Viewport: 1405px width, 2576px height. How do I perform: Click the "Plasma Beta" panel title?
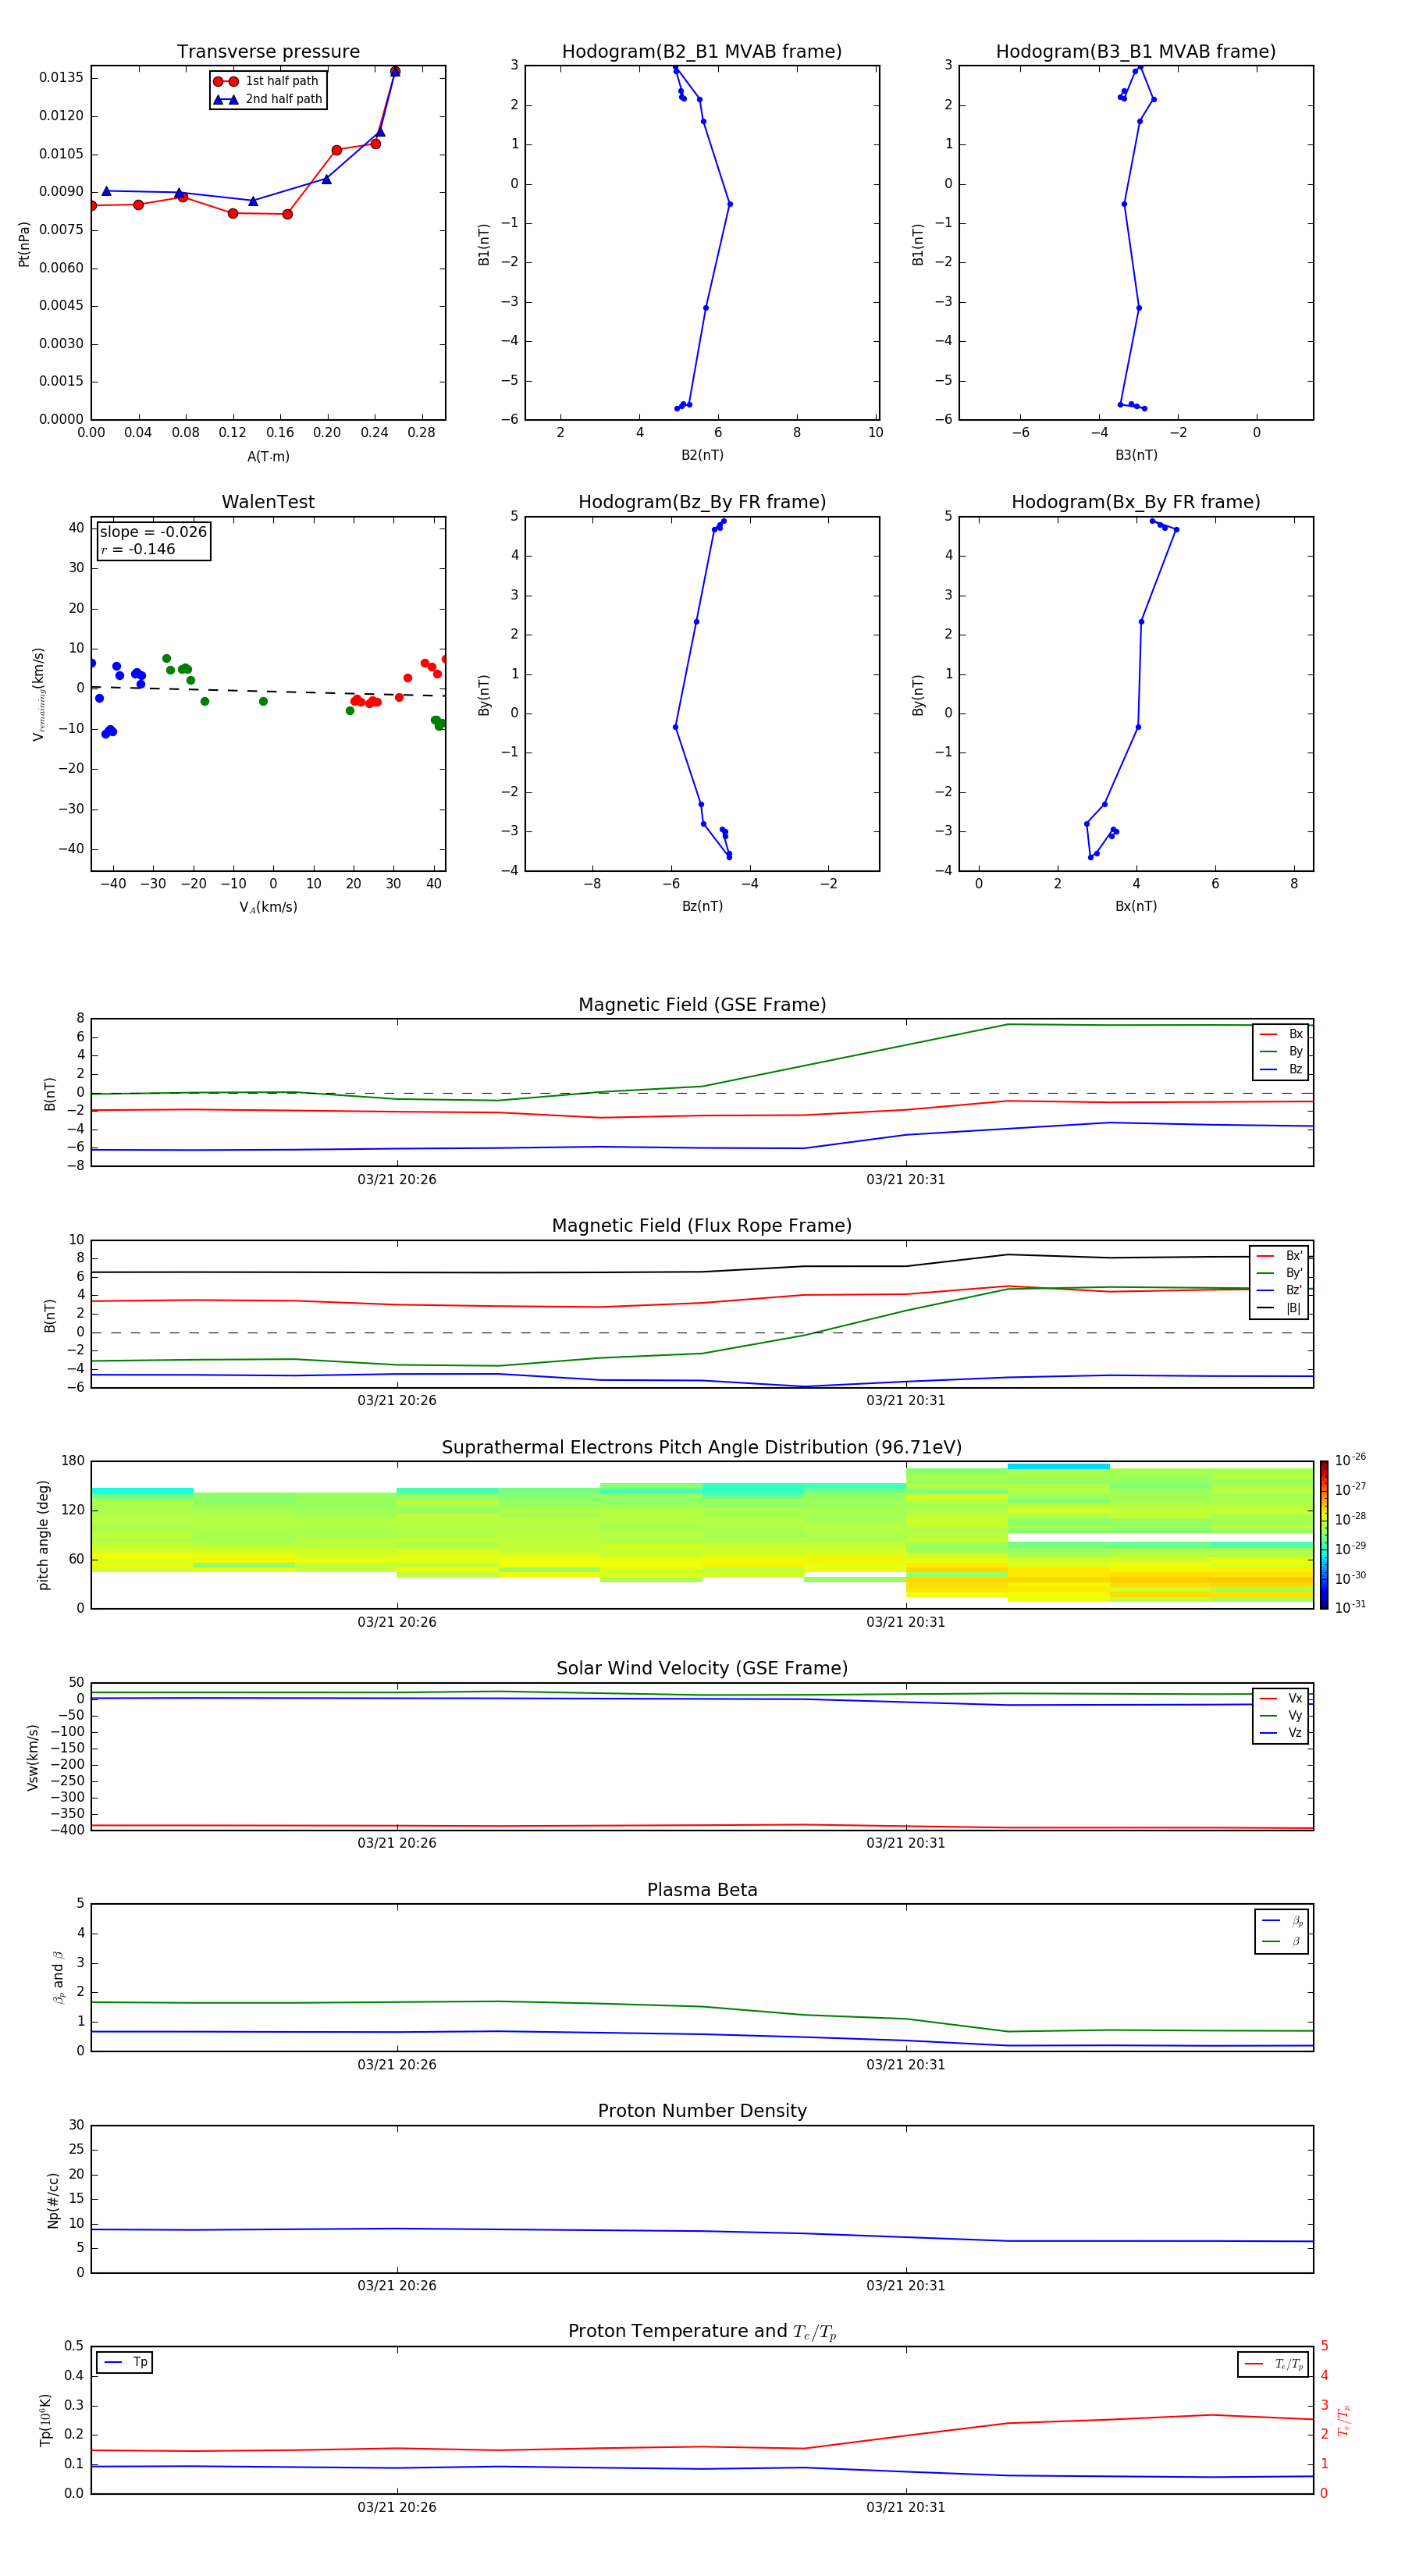(x=702, y=1890)
